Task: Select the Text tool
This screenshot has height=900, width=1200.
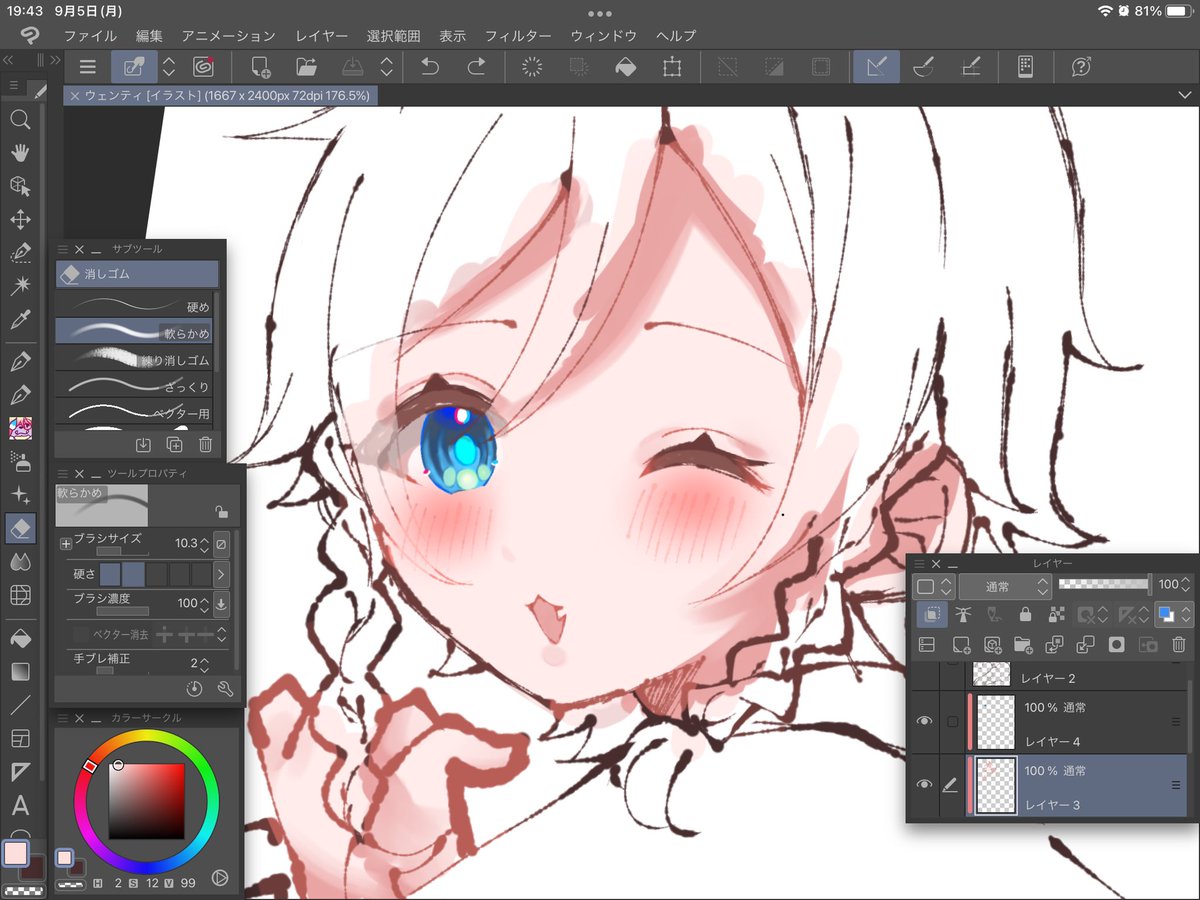Action: [x=20, y=805]
